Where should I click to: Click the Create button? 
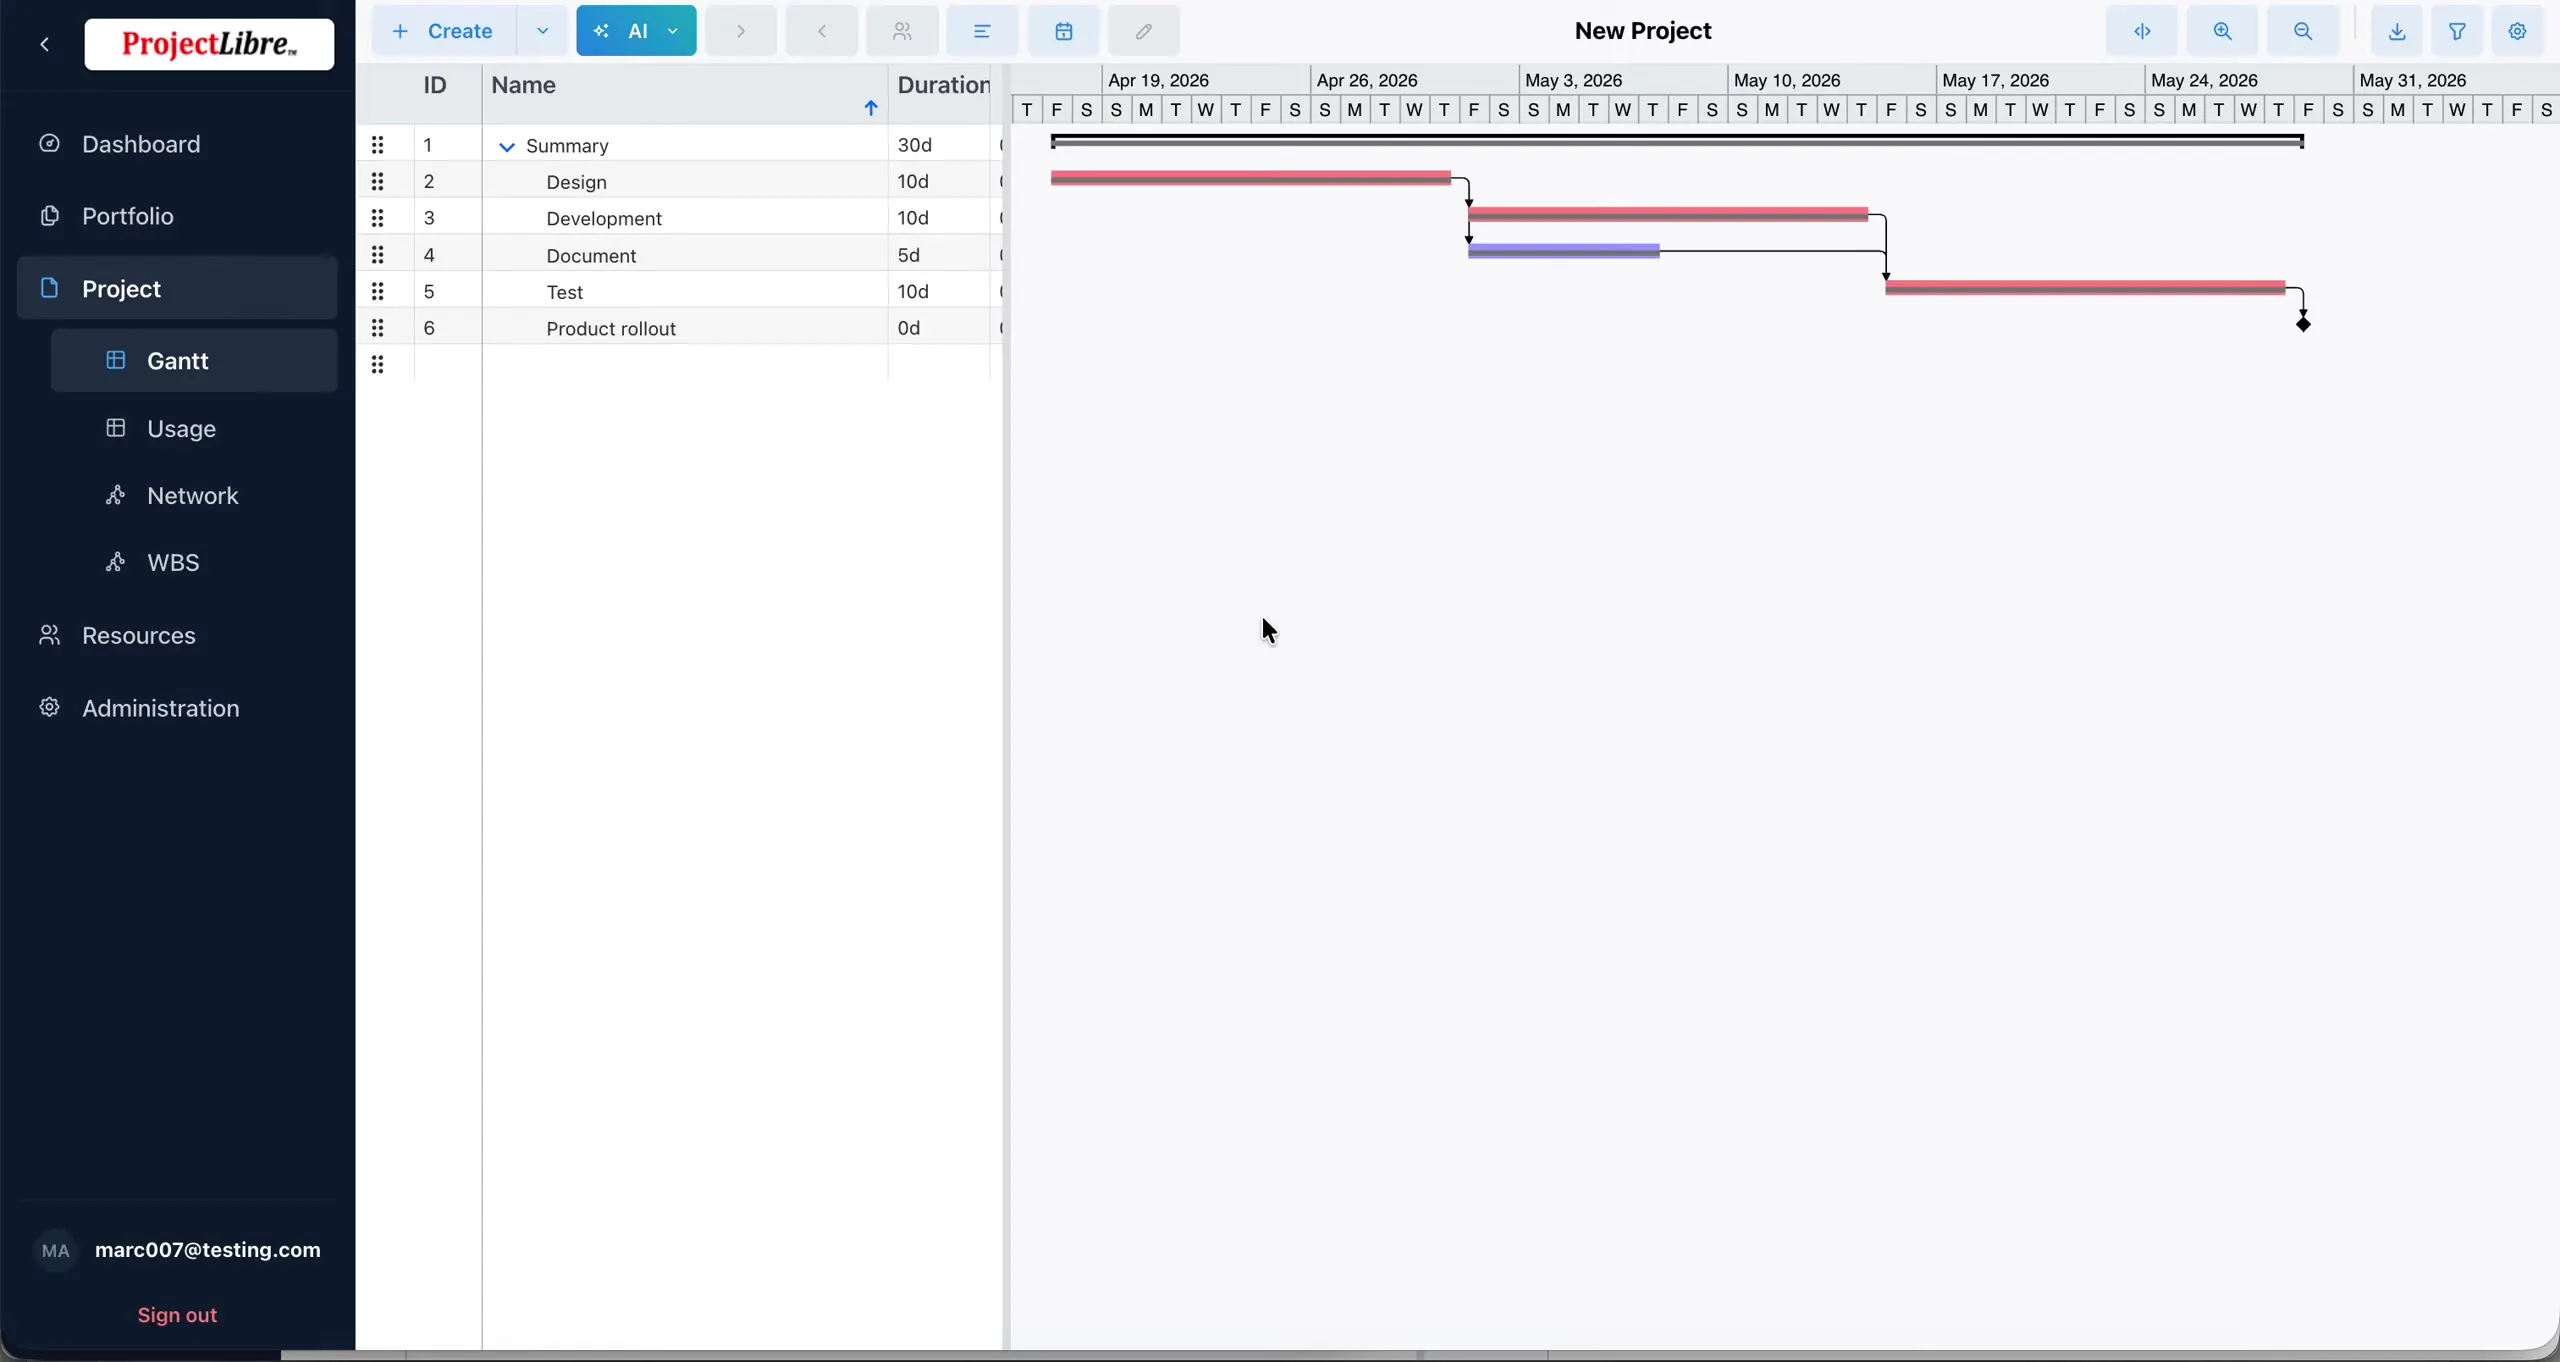click(x=444, y=31)
